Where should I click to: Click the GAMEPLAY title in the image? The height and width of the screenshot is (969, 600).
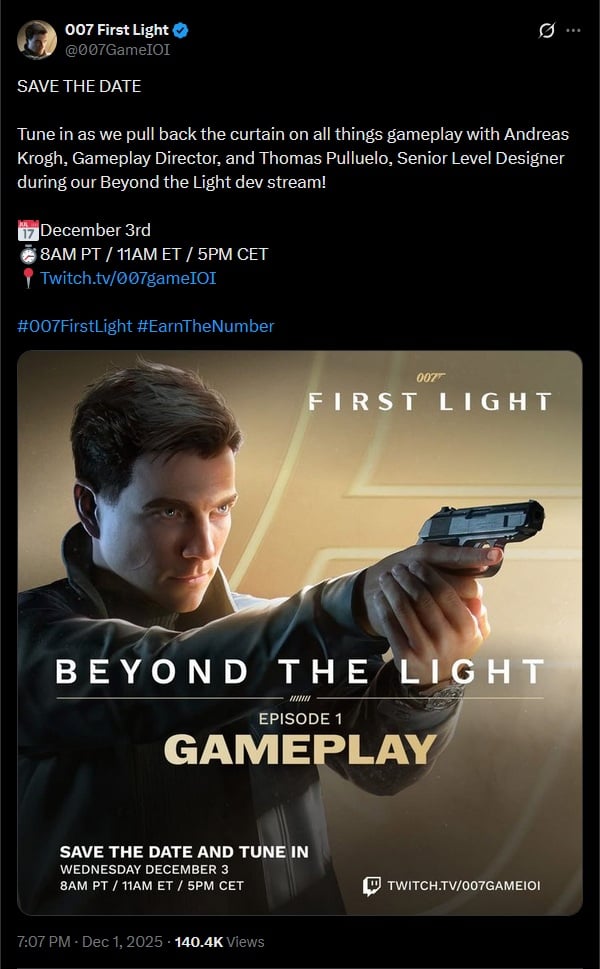300,750
